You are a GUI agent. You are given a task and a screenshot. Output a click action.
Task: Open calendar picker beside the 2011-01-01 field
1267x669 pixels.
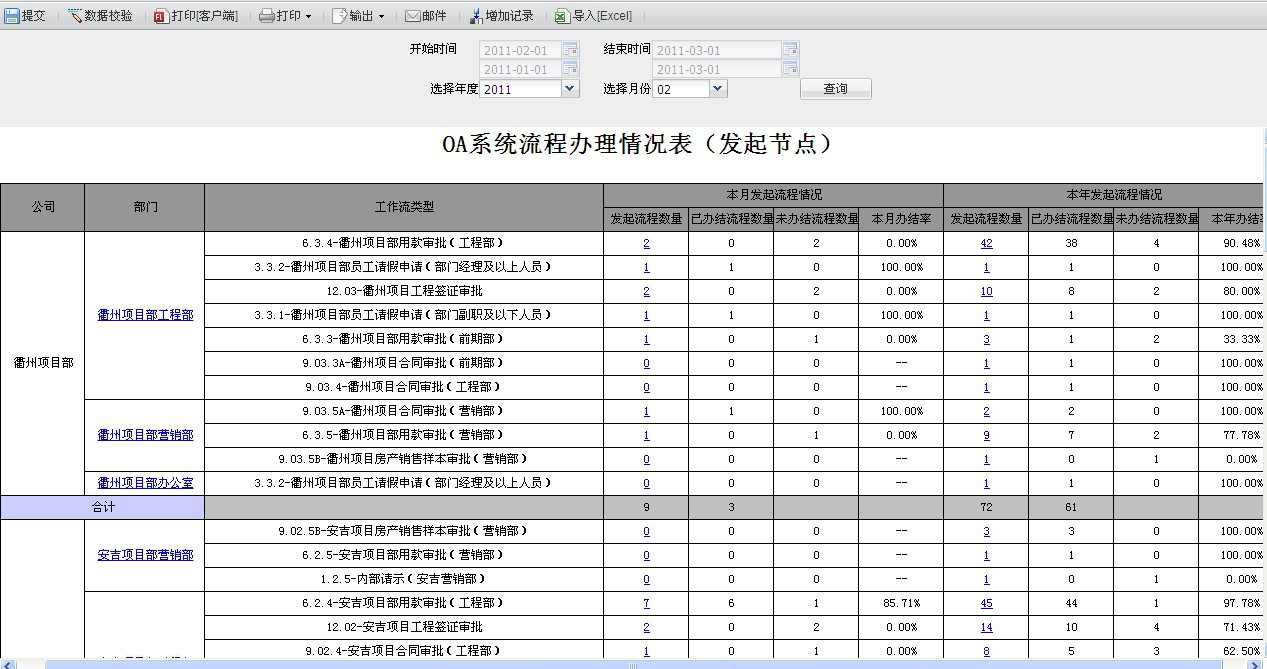click(570, 69)
